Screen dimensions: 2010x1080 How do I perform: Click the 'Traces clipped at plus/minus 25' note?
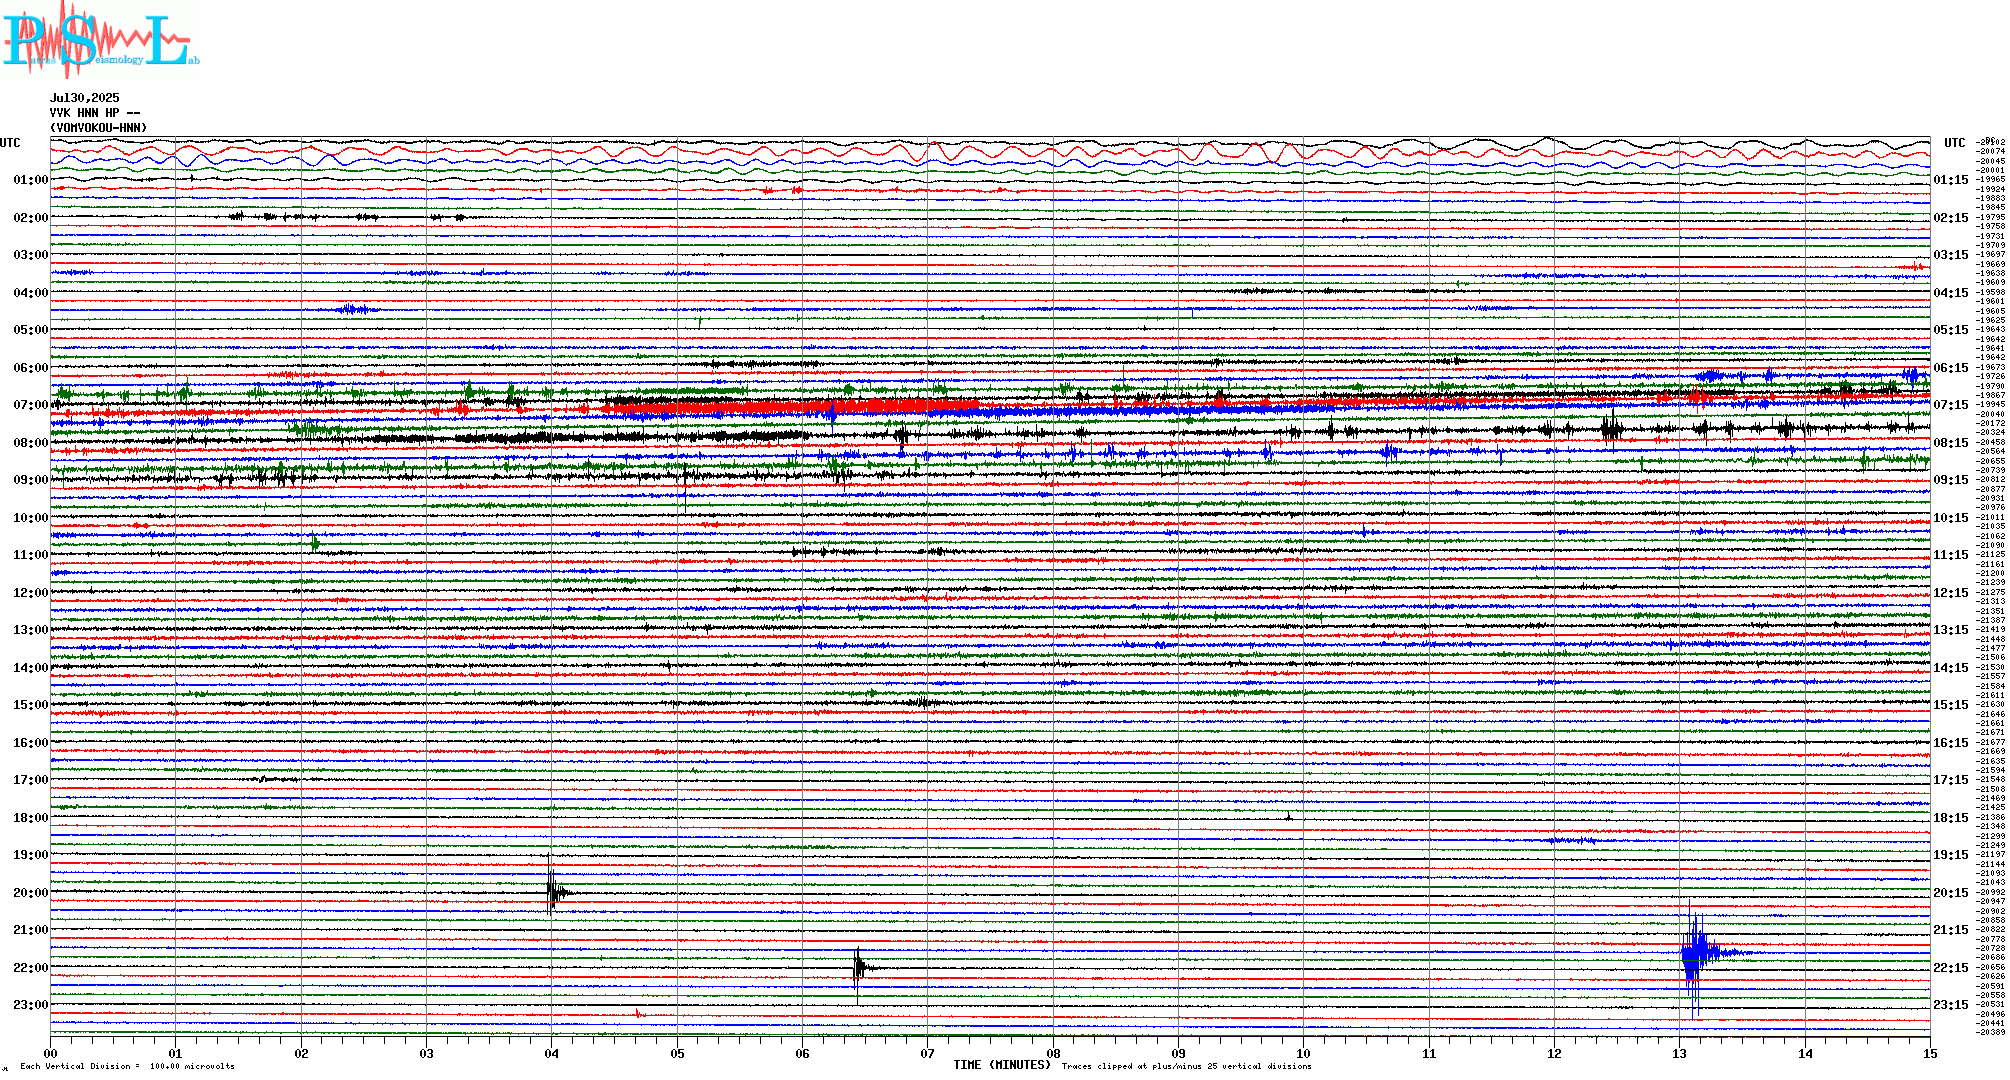pos(1186,1066)
